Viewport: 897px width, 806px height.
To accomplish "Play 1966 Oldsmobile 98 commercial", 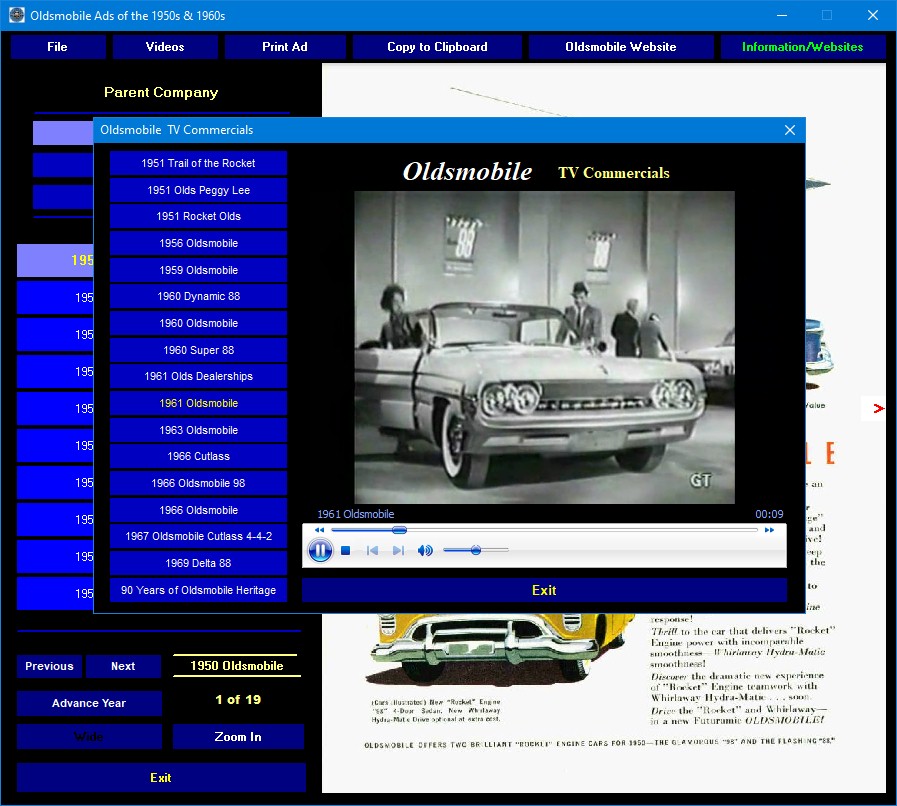I will click(x=199, y=483).
